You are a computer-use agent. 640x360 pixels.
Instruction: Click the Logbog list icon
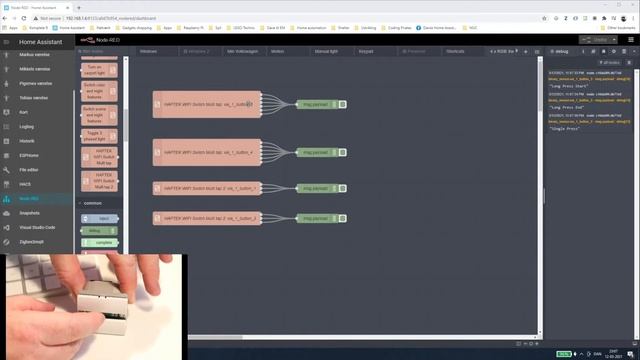click(x=6, y=127)
